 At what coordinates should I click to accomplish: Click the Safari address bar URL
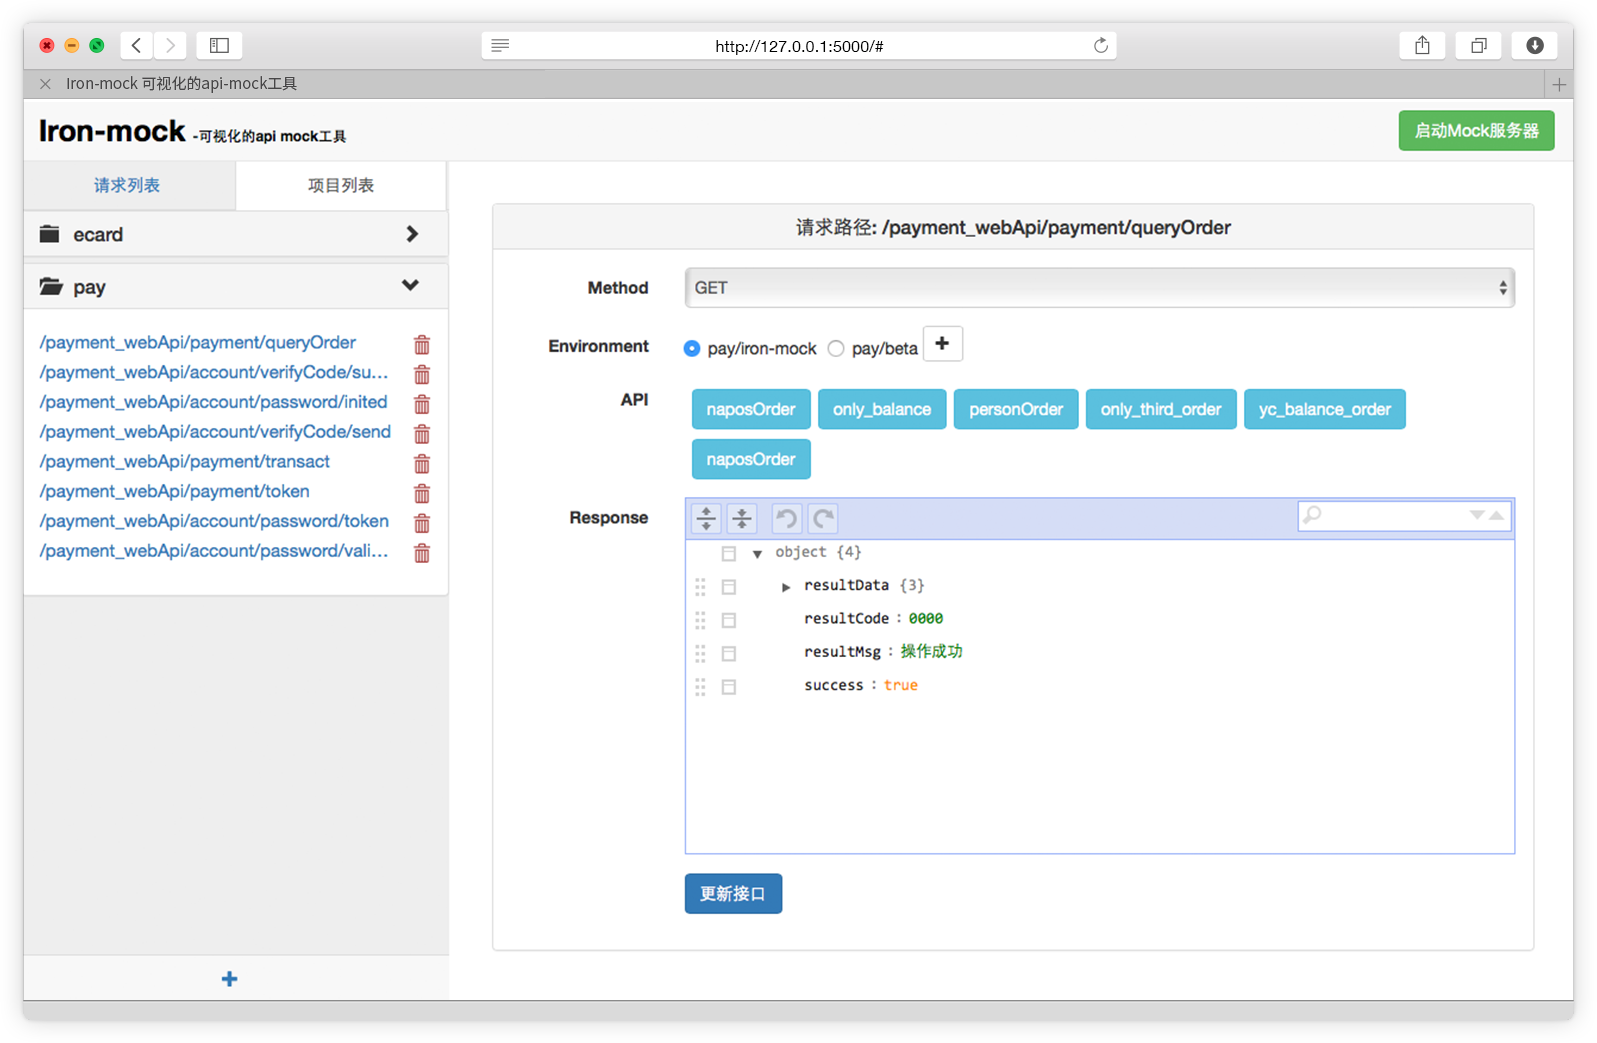click(799, 46)
